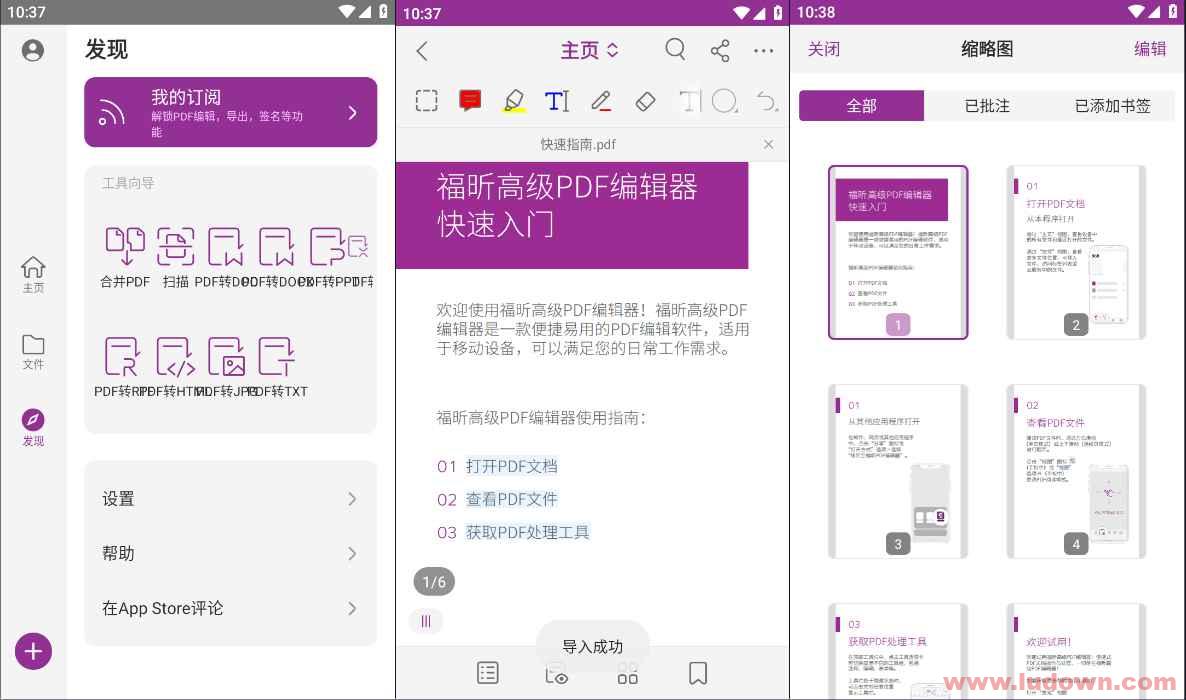The image size is (1186, 700).
Task: Open the 获取PDF处理工具 page thumbnail
Action: [898, 651]
